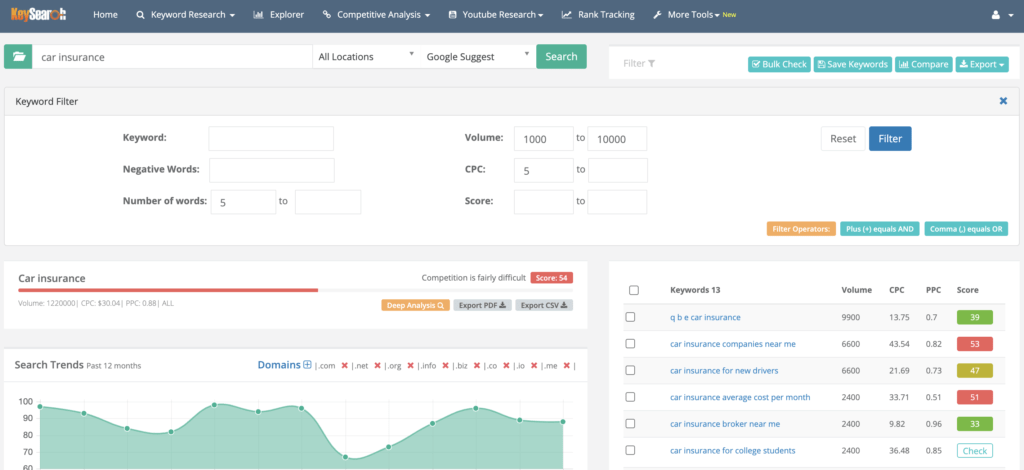The height and width of the screenshot is (470, 1024).
Task: Expand domains with the plus icon
Action: 307,365
